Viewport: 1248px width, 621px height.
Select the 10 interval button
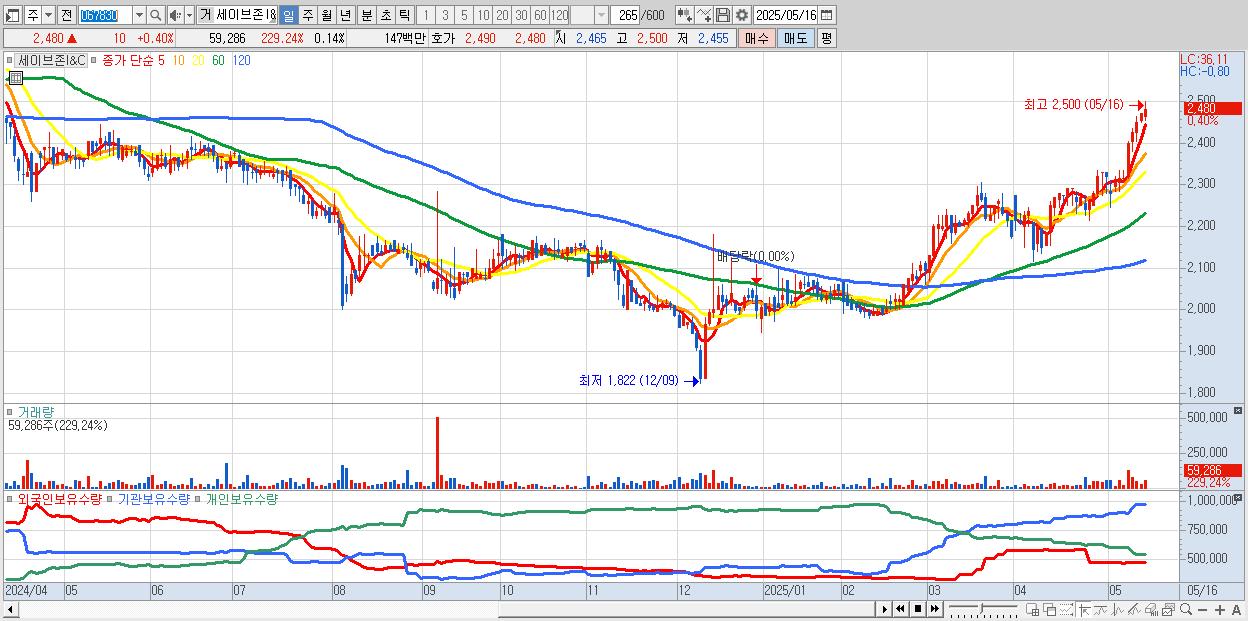tap(483, 15)
